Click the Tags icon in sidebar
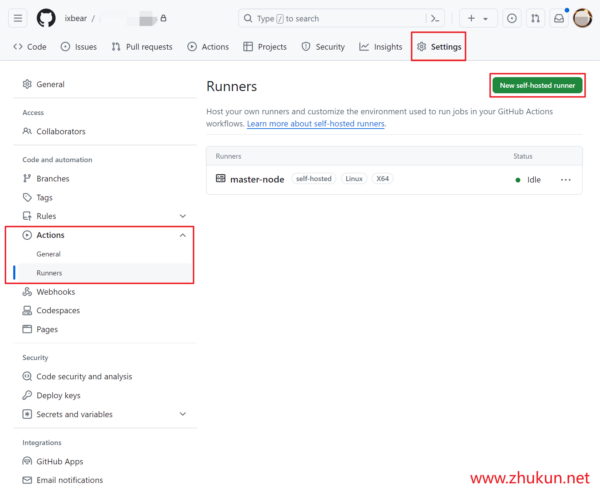Viewport: 600px width, 494px height. pos(27,197)
